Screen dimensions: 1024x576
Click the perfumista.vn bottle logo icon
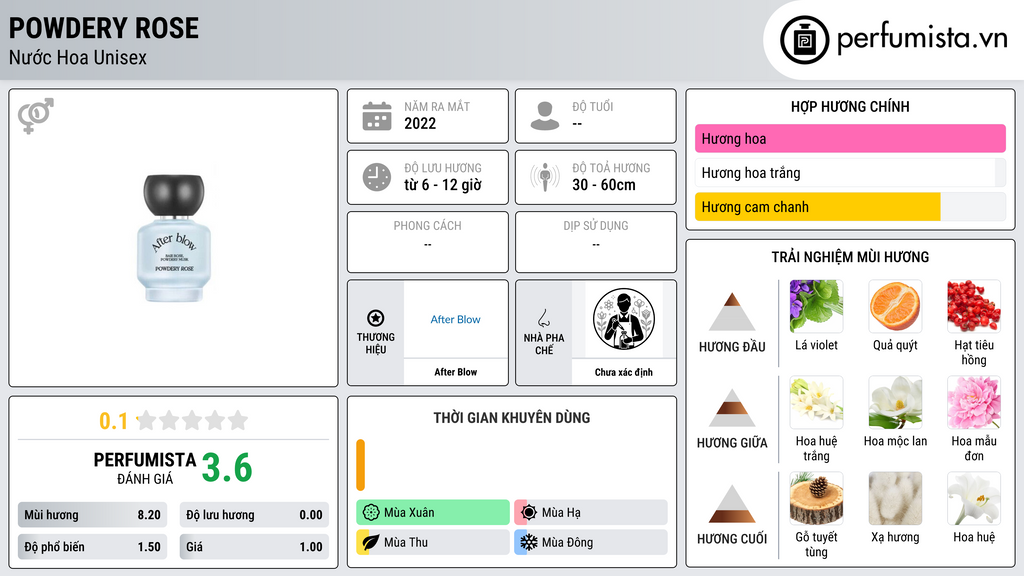tap(804, 40)
